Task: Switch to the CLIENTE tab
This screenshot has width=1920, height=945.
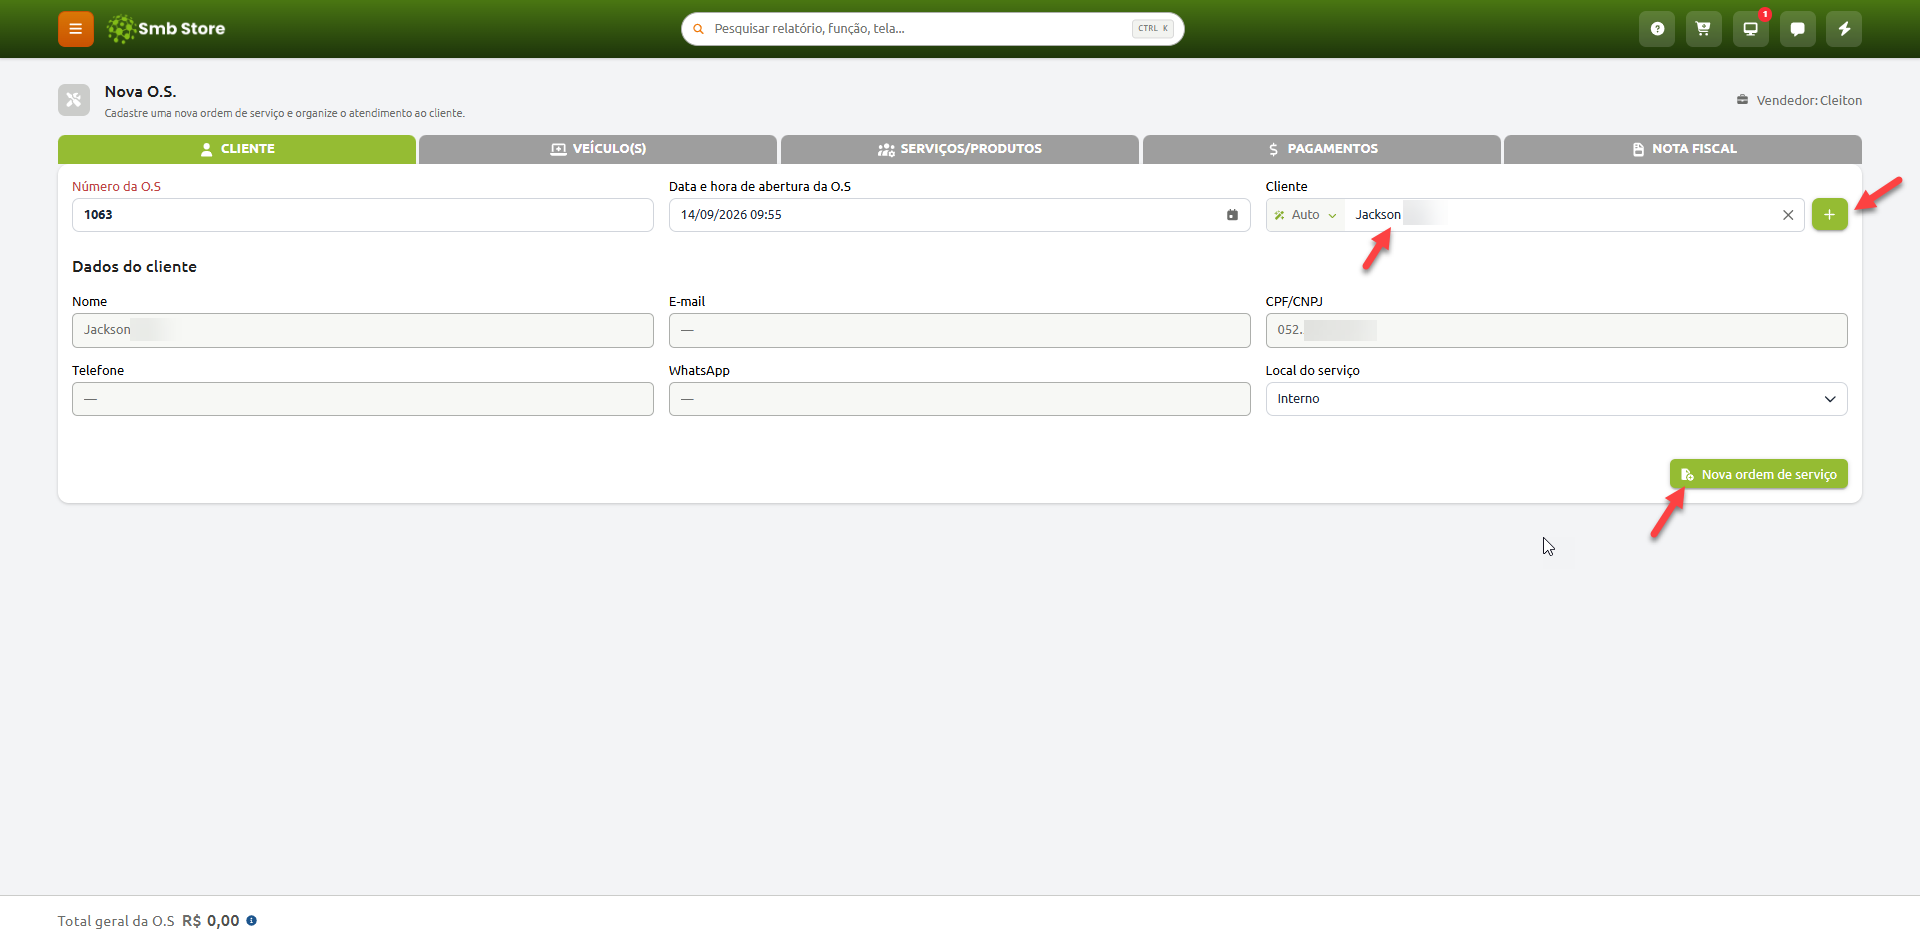Action: click(237, 149)
